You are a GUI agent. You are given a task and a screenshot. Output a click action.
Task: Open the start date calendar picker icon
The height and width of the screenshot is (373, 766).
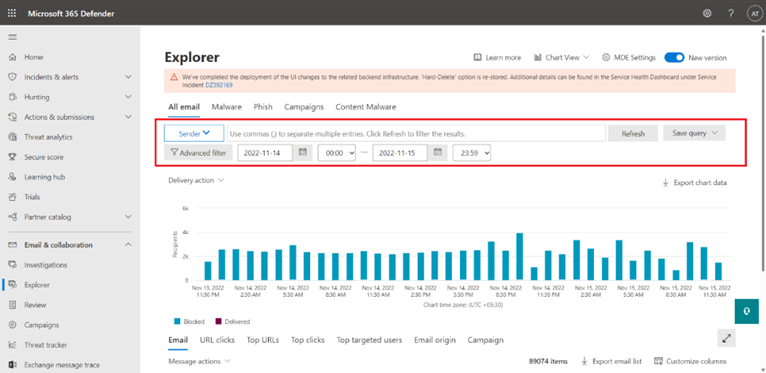[303, 153]
